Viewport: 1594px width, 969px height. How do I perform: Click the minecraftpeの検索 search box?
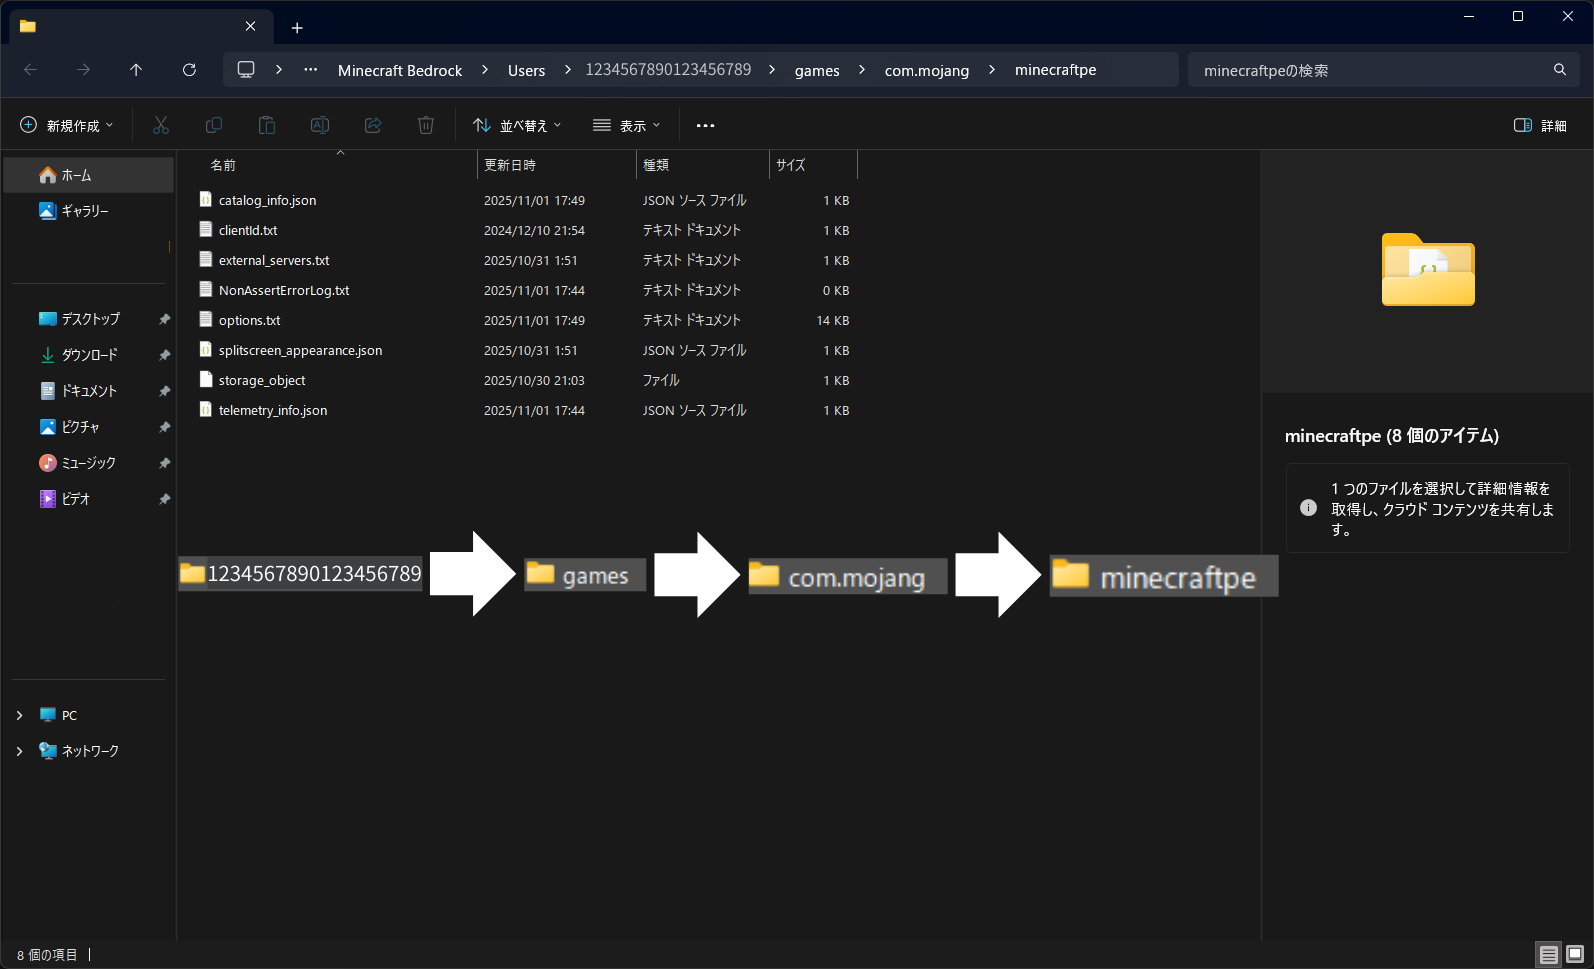(1370, 70)
